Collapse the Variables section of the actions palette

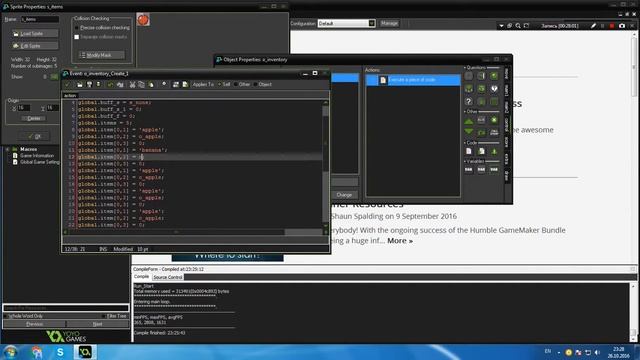464,161
